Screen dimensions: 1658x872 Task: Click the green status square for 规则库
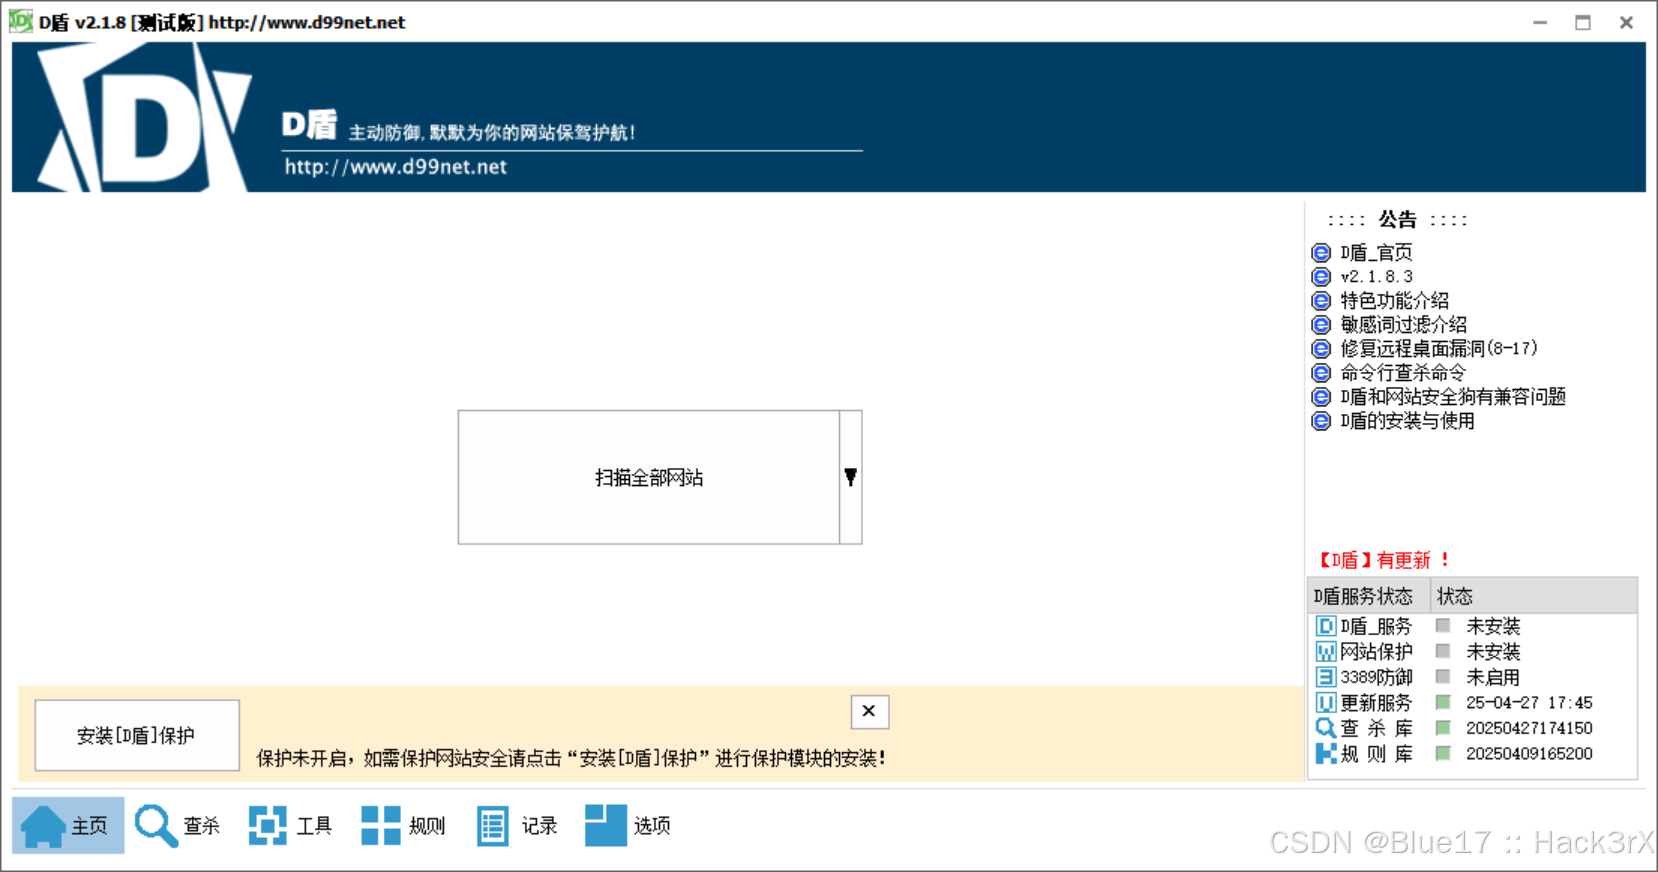pos(1443,753)
